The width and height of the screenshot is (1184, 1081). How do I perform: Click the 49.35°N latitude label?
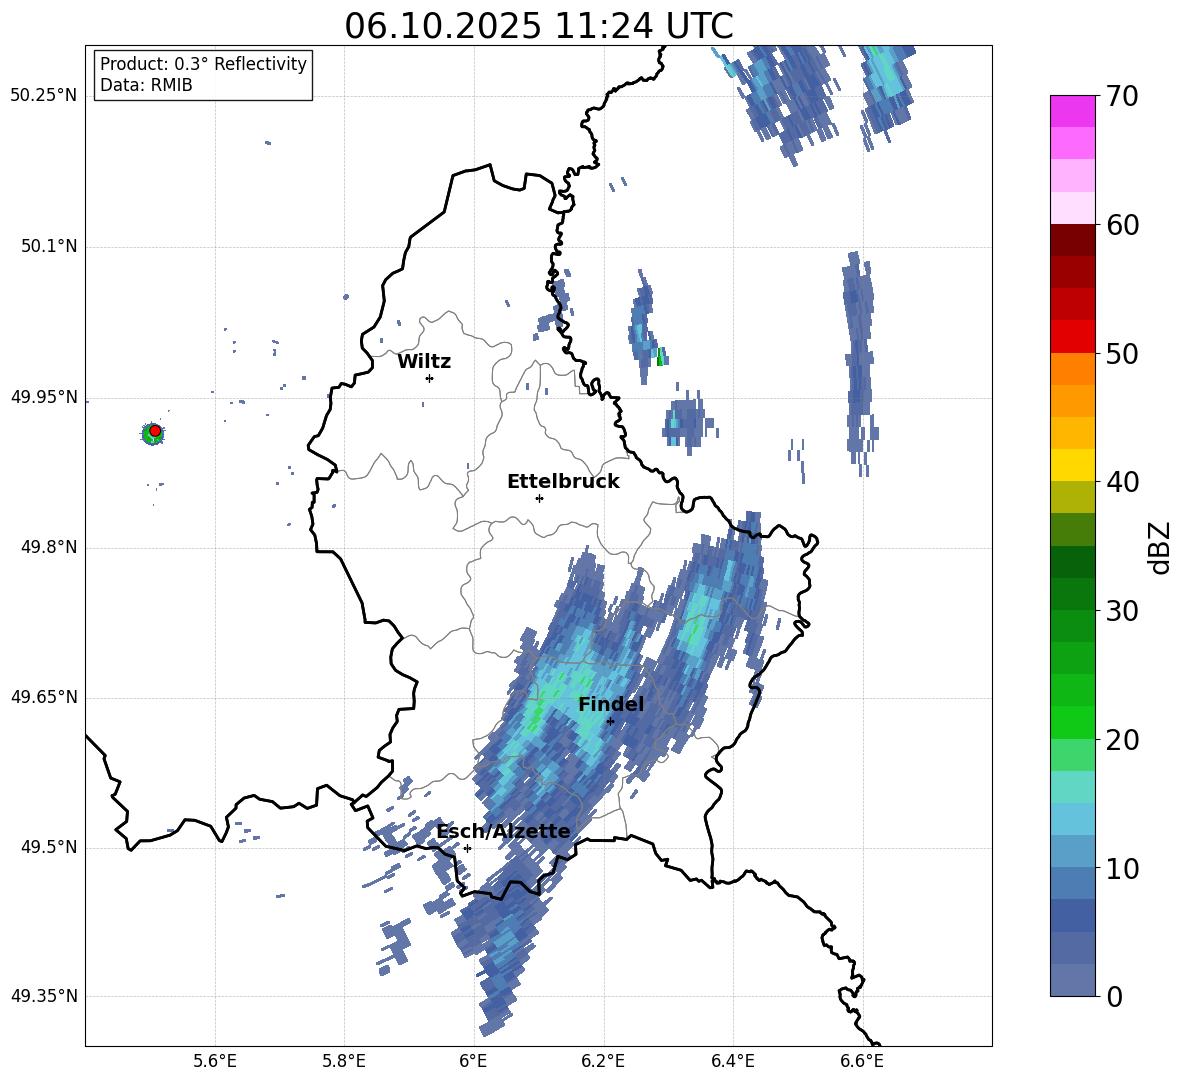pos(44,996)
